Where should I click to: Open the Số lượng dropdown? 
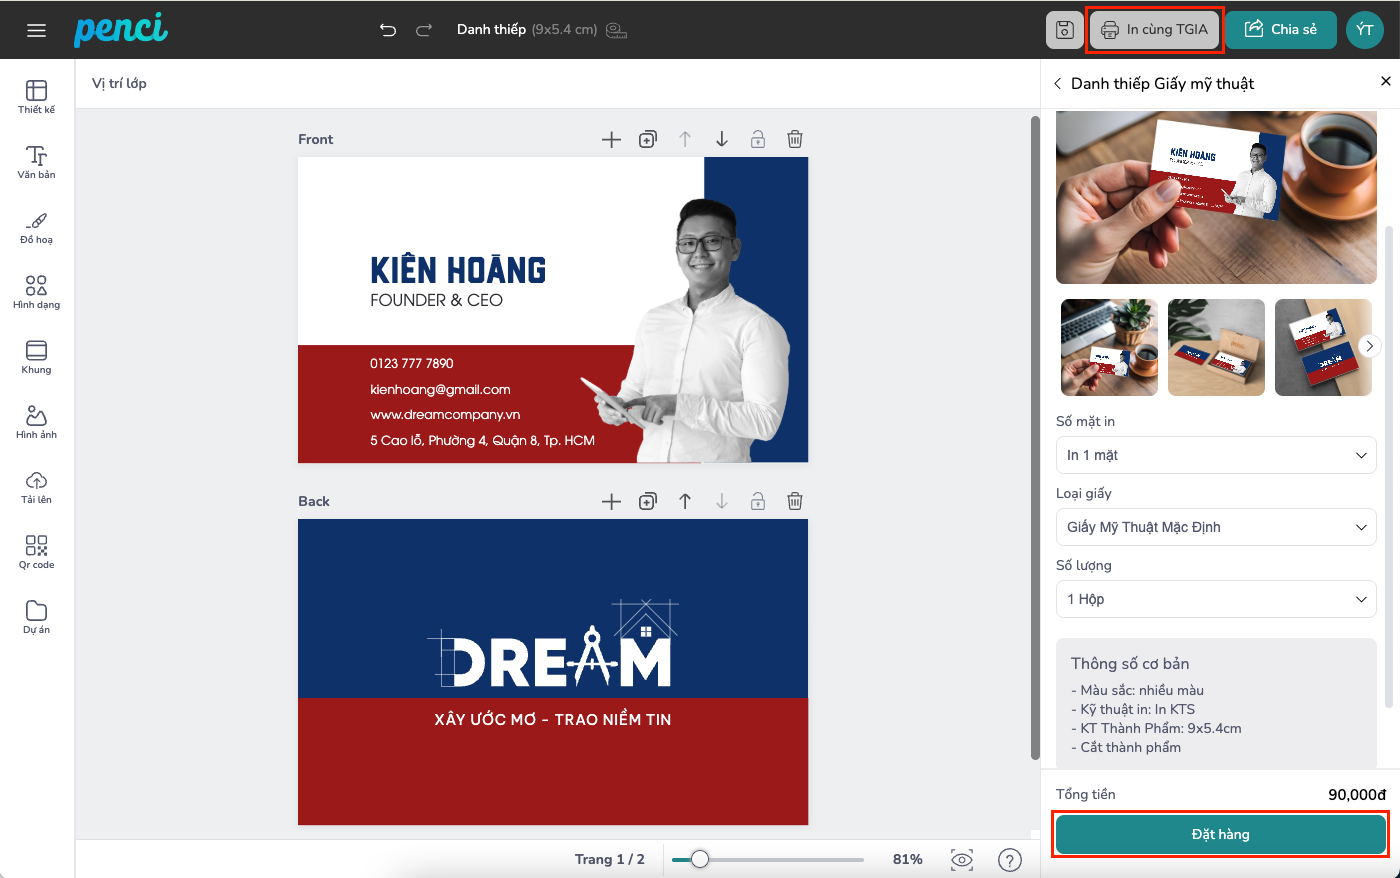point(1215,599)
